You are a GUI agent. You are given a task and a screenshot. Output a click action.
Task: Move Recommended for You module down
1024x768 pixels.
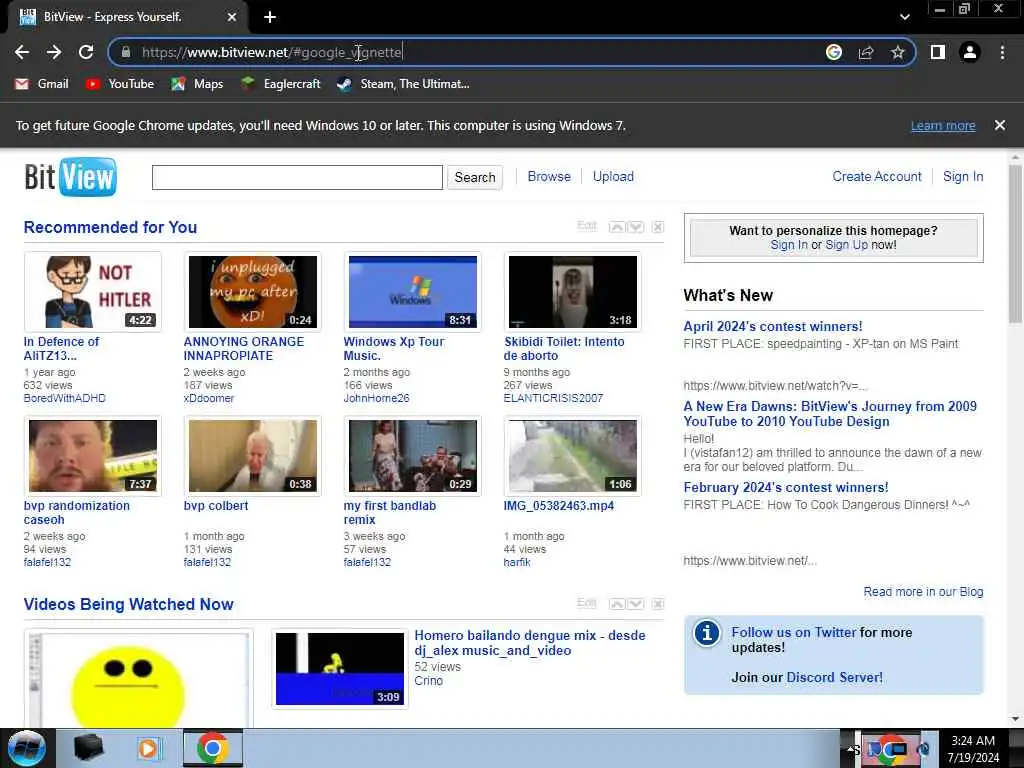(636, 227)
